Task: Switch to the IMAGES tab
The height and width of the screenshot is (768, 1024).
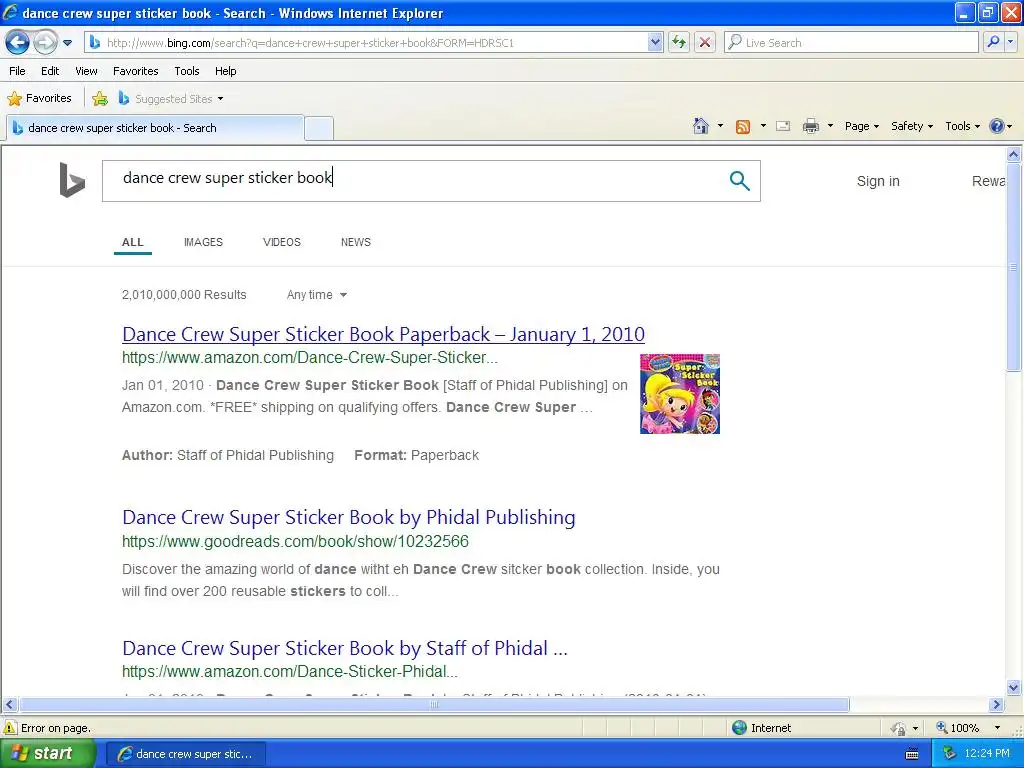Action: (x=203, y=242)
